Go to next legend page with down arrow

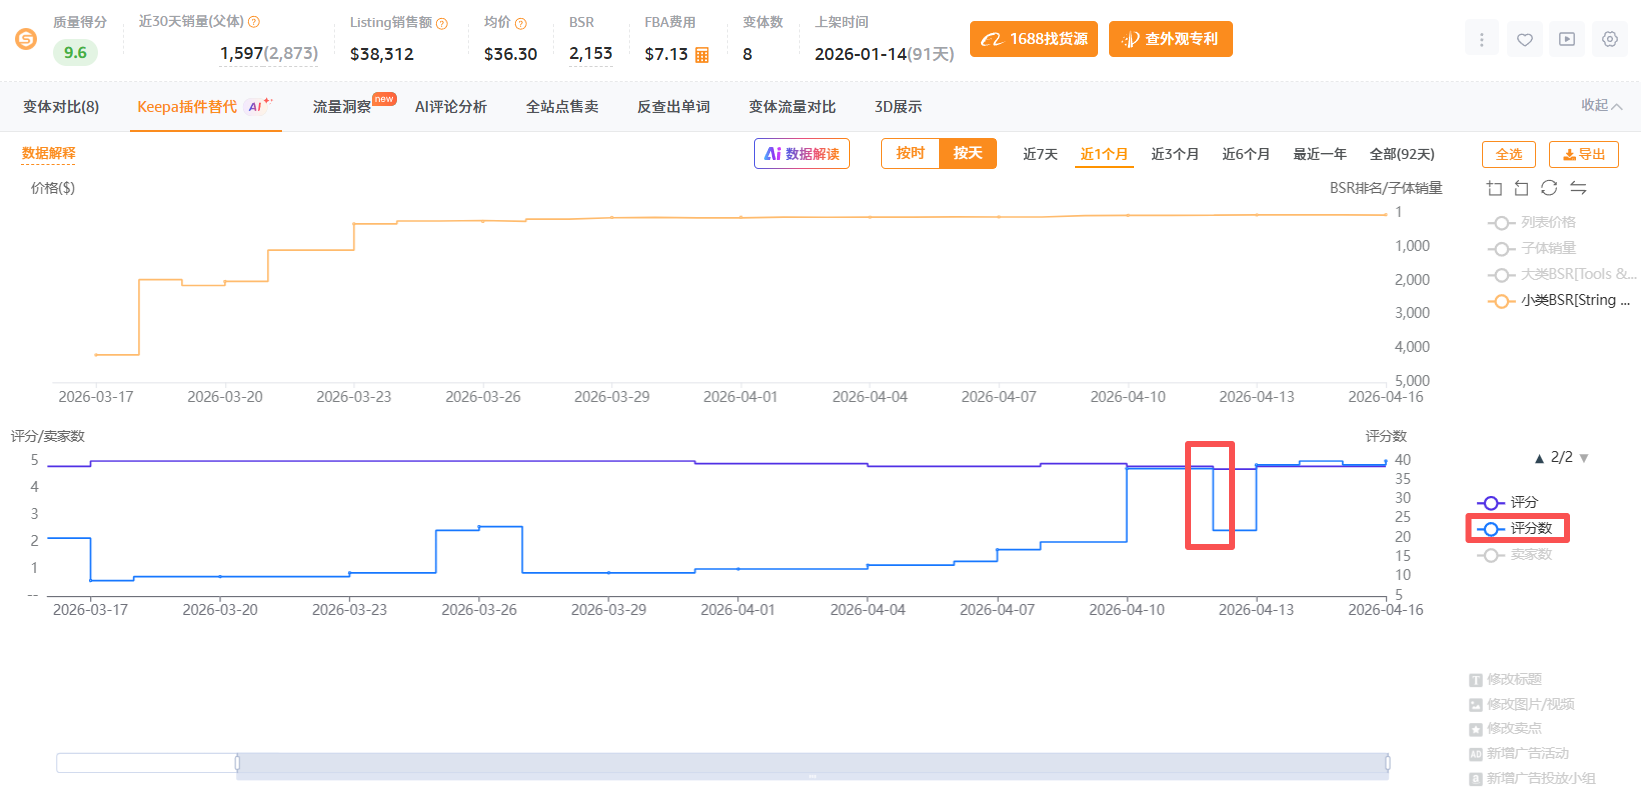[x=1584, y=458]
